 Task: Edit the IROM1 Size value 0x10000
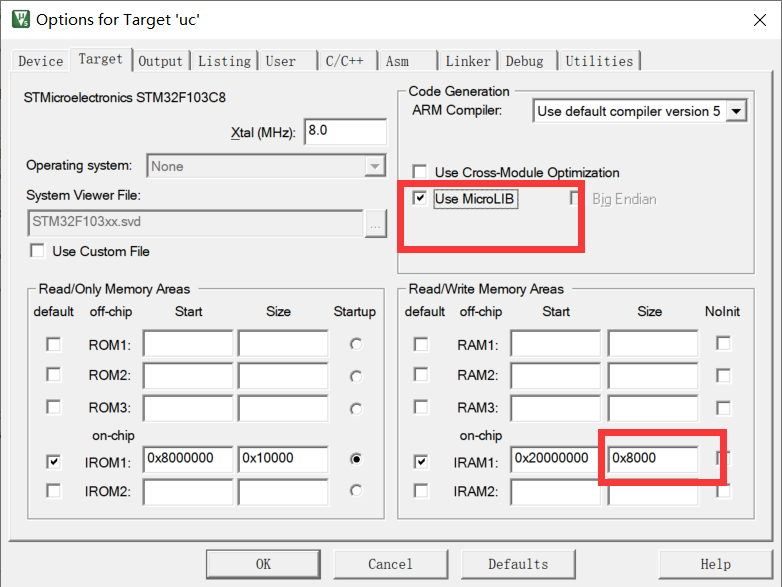pos(283,459)
